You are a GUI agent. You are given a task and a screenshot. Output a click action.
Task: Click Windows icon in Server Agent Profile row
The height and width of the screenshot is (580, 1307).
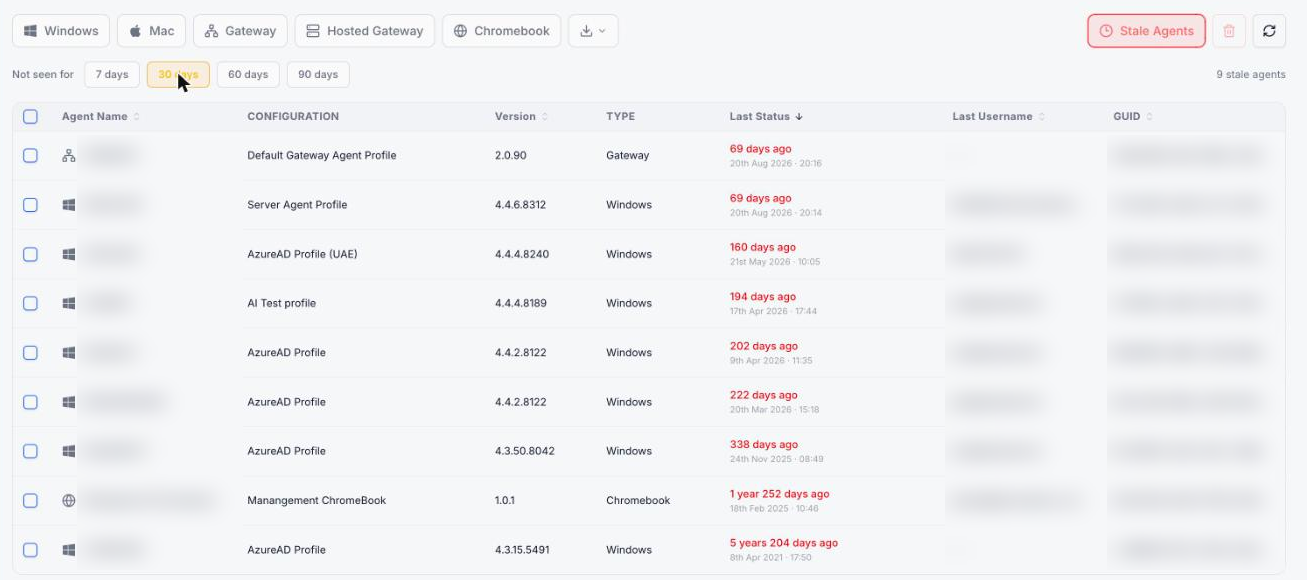click(69, 205)
